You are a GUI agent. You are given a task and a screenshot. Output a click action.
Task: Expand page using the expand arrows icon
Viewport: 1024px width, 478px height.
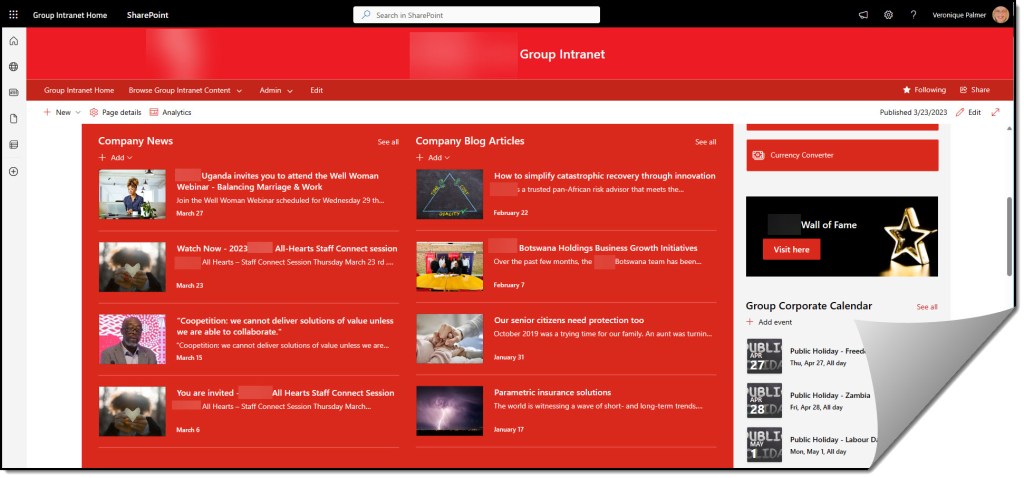pos(995,113)
